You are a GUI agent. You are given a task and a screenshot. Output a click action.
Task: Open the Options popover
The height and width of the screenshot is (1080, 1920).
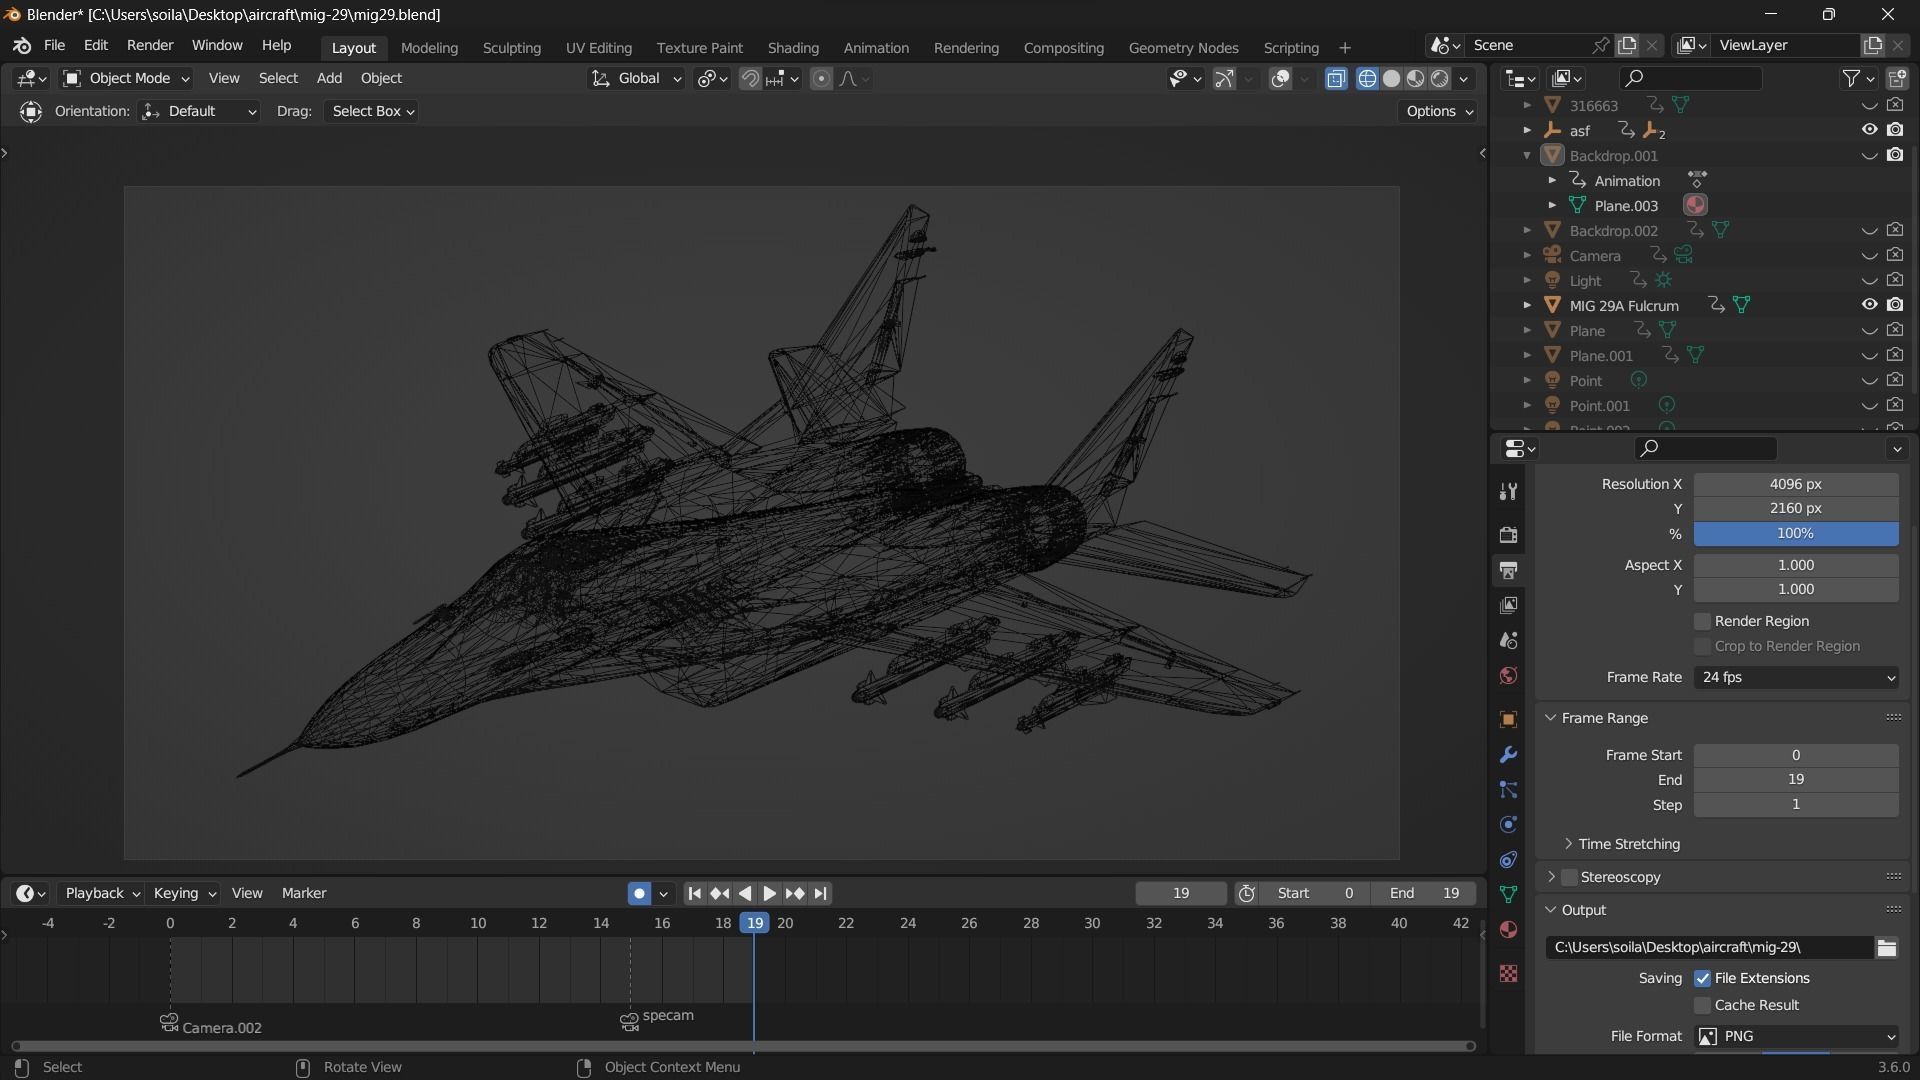[x=1439, y=111]
